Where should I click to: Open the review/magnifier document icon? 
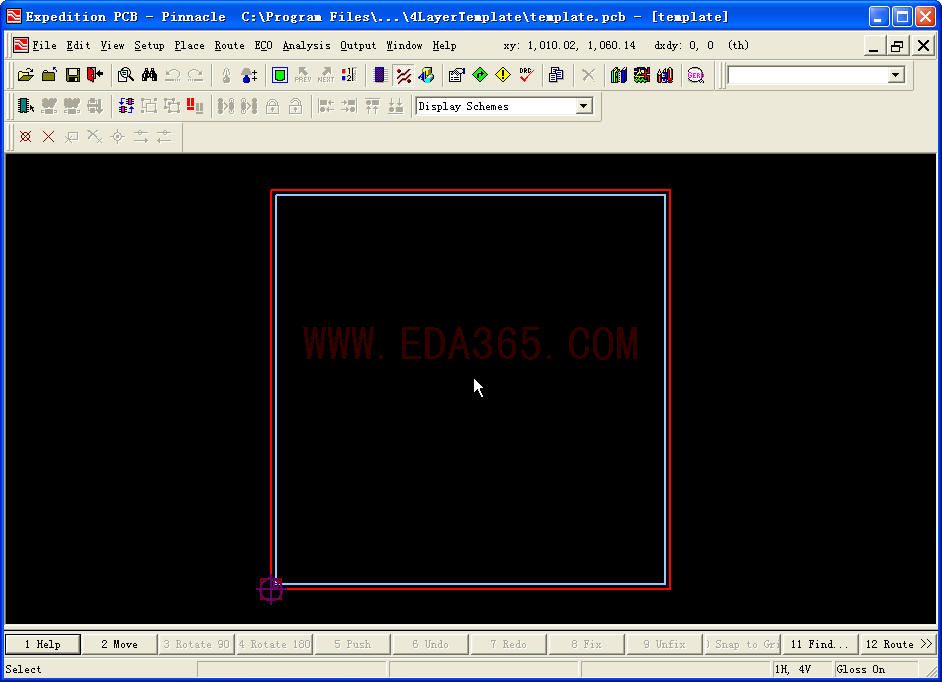click(x=126, y=75)
